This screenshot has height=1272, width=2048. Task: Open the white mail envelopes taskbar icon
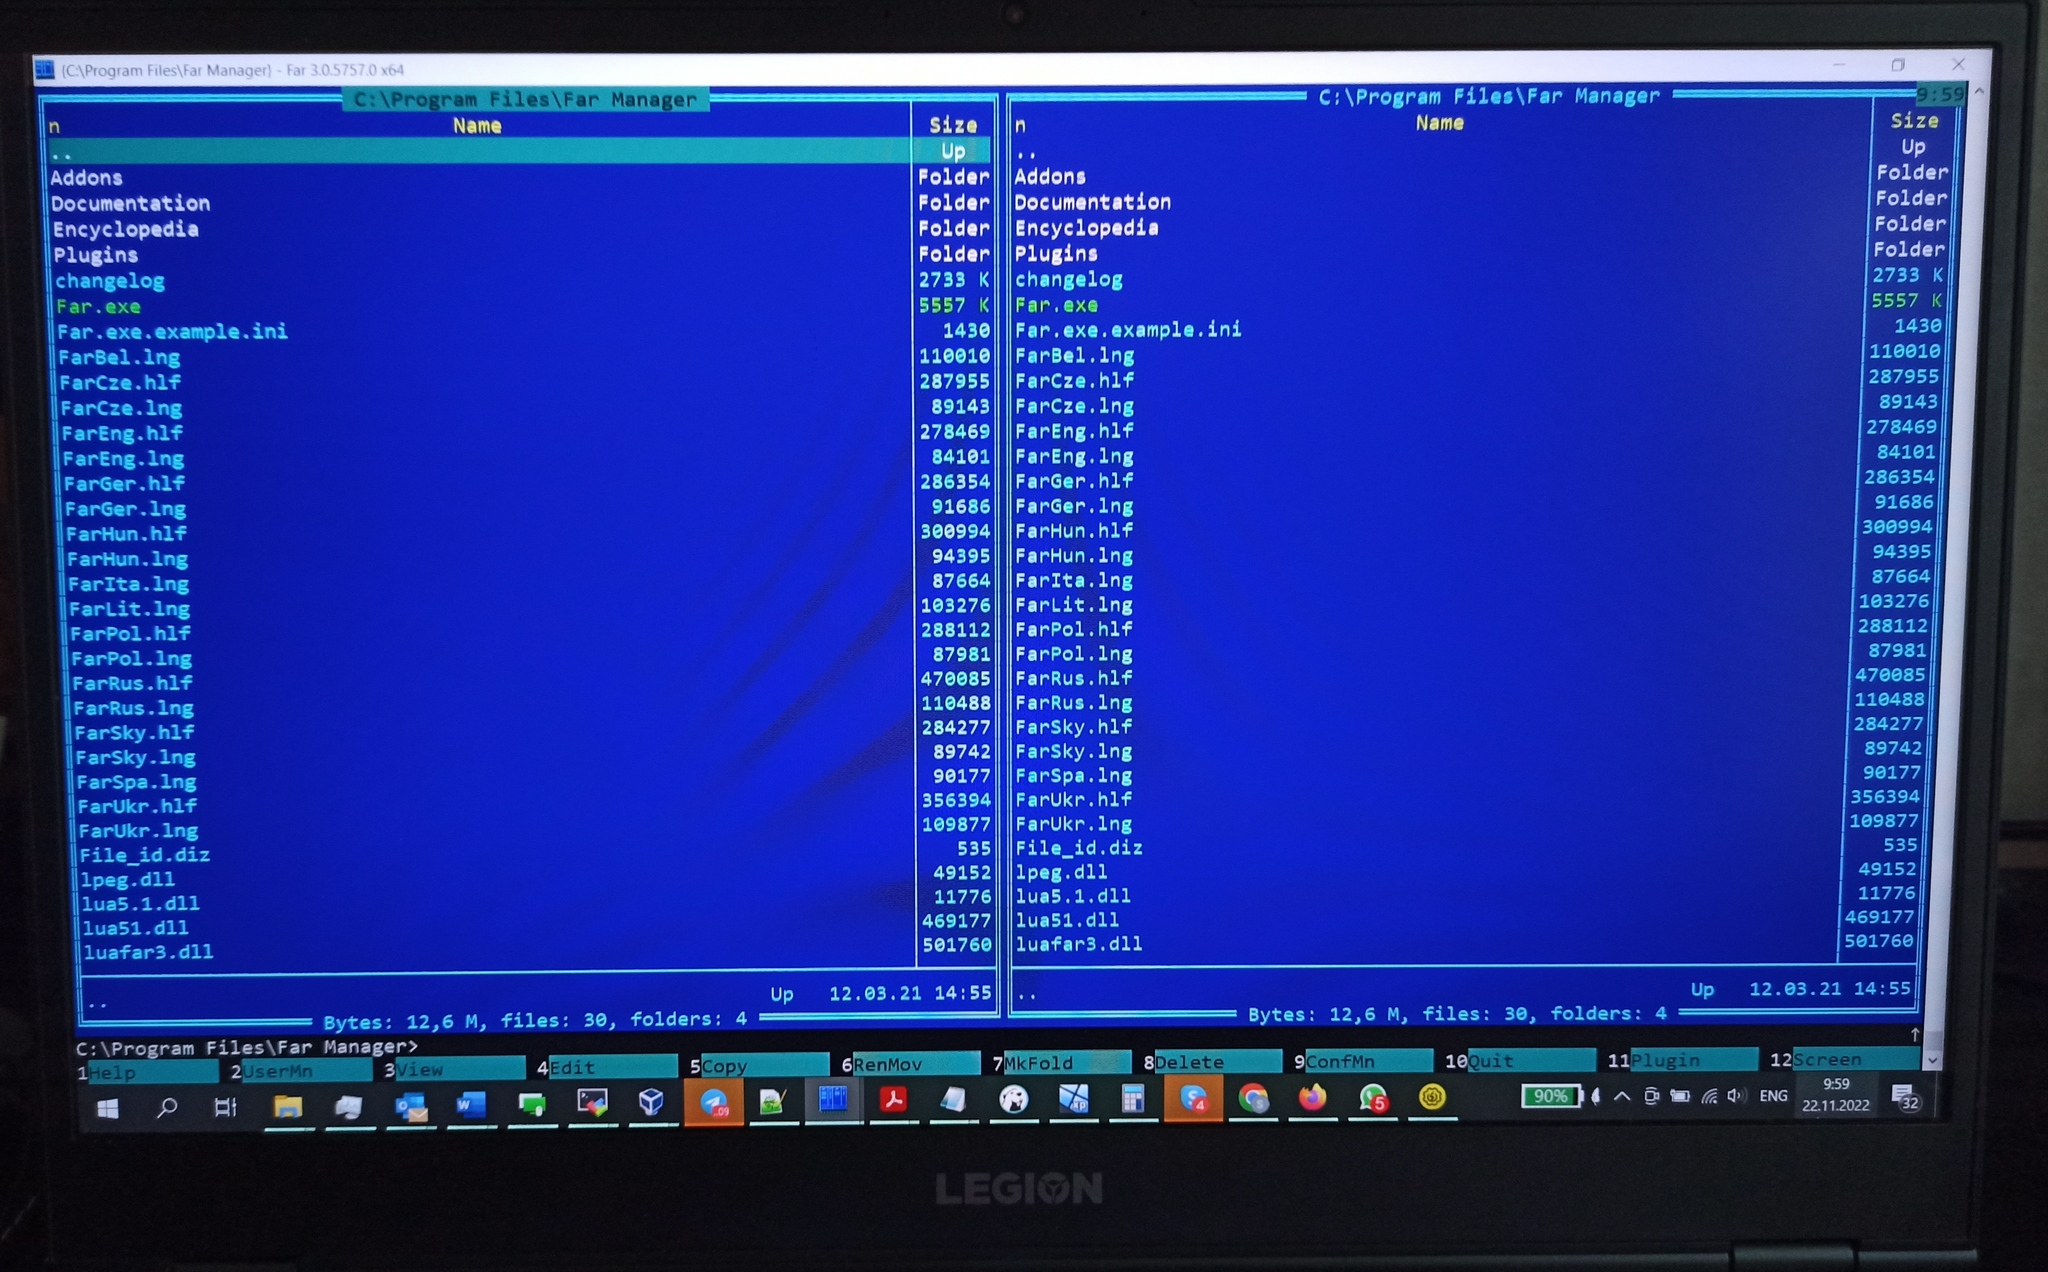point(348,1106)
